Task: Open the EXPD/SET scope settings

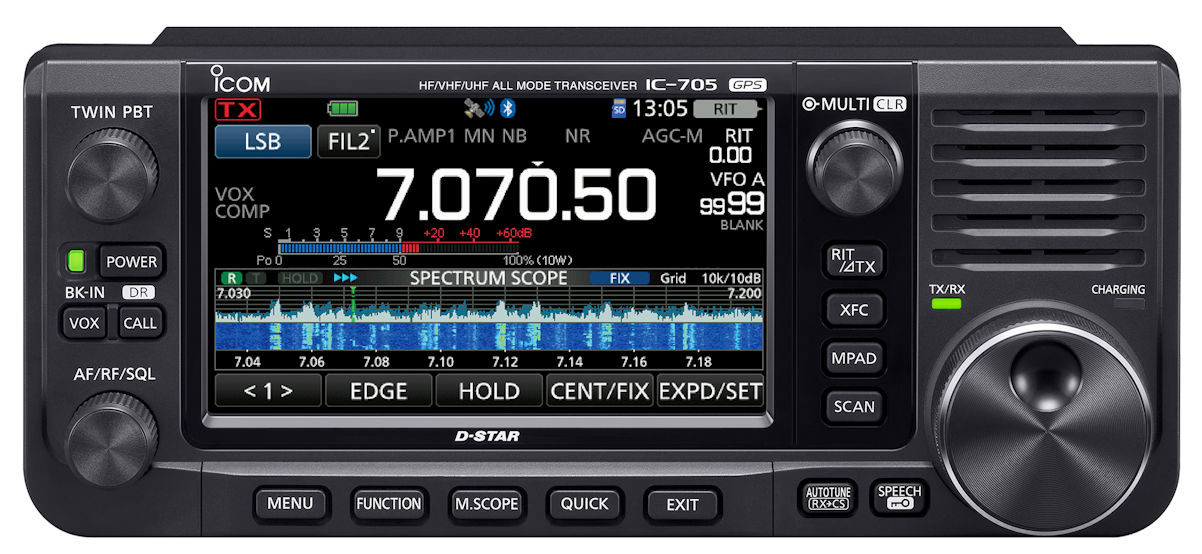Action: pos(710,390)
